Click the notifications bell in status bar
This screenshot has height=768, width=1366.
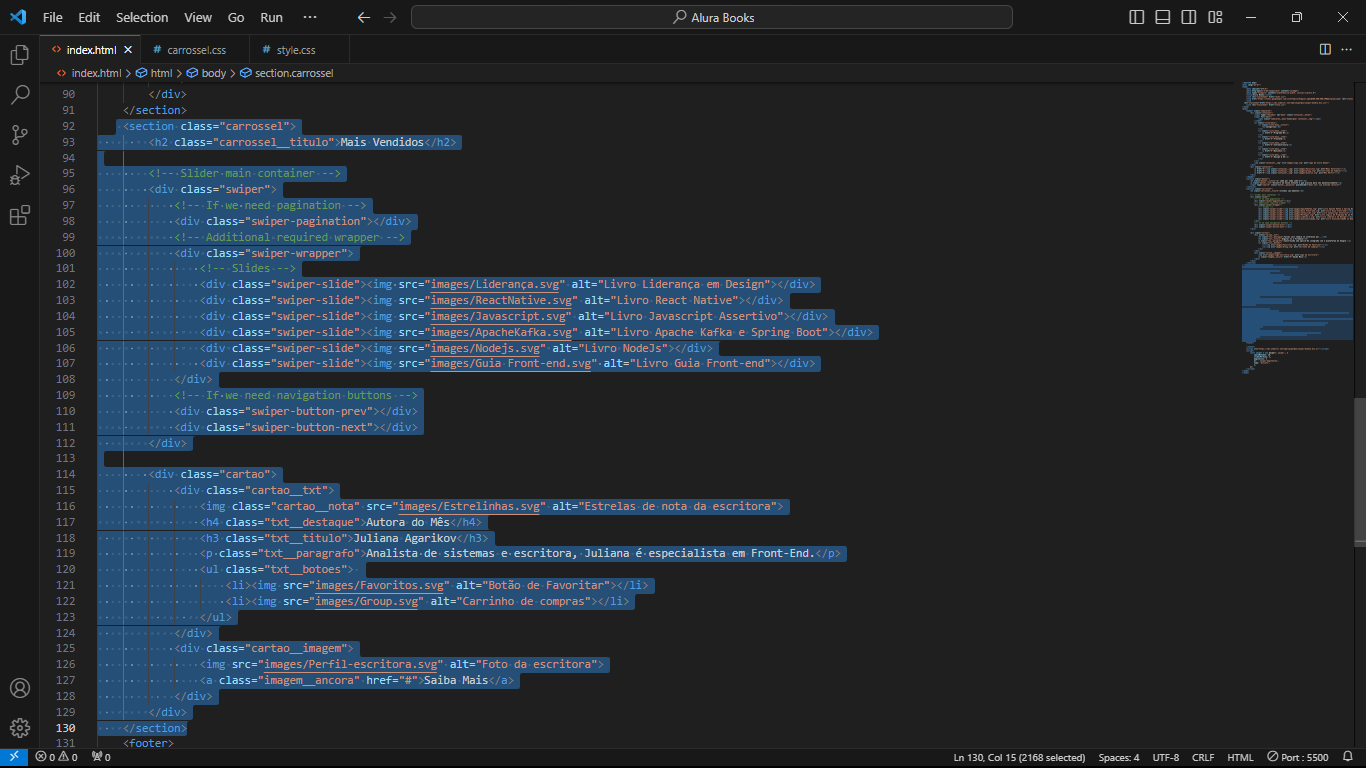(x=1348, y=758)
